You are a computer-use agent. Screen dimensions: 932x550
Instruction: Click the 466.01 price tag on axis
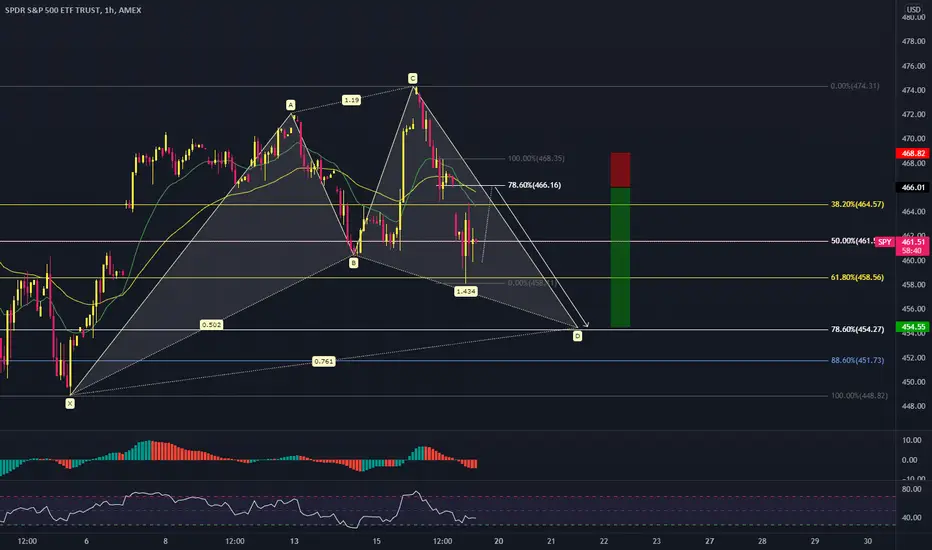pyautogui.click(x=912, y=187)
